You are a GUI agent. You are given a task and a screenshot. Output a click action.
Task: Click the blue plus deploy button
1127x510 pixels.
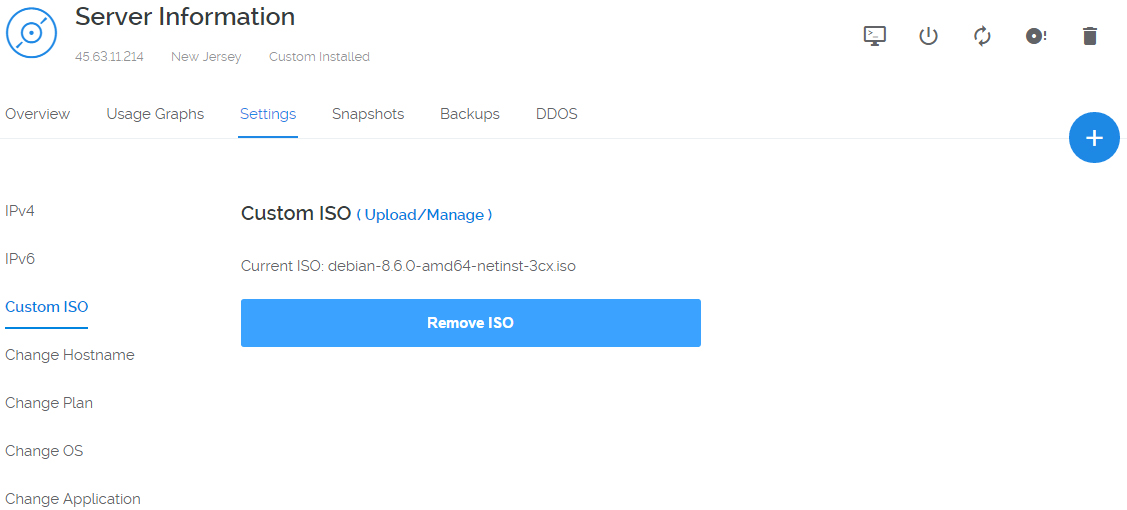pyautogui.click(x=1094, y=138)
